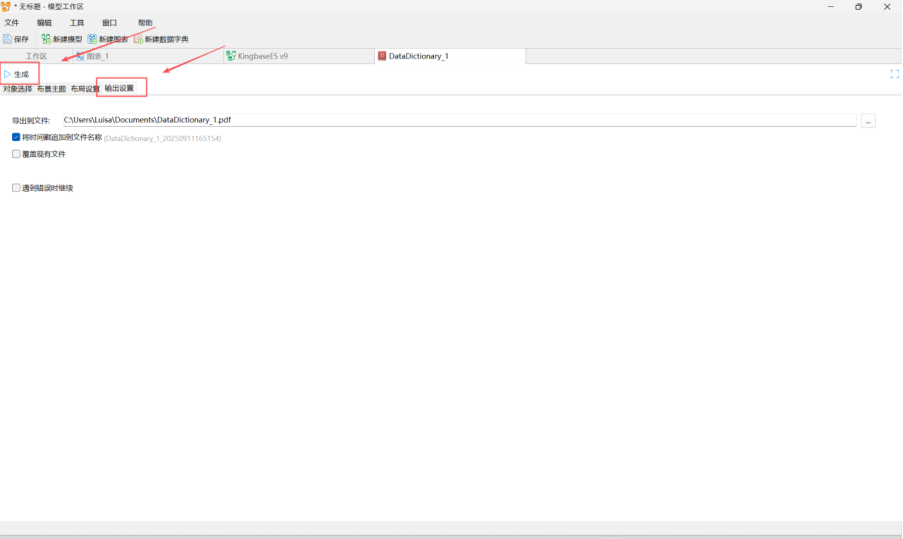Screen dimensions: 903x539
Task: Open the Object Selection (对象选择) tab
Action: tap(17, 89)
